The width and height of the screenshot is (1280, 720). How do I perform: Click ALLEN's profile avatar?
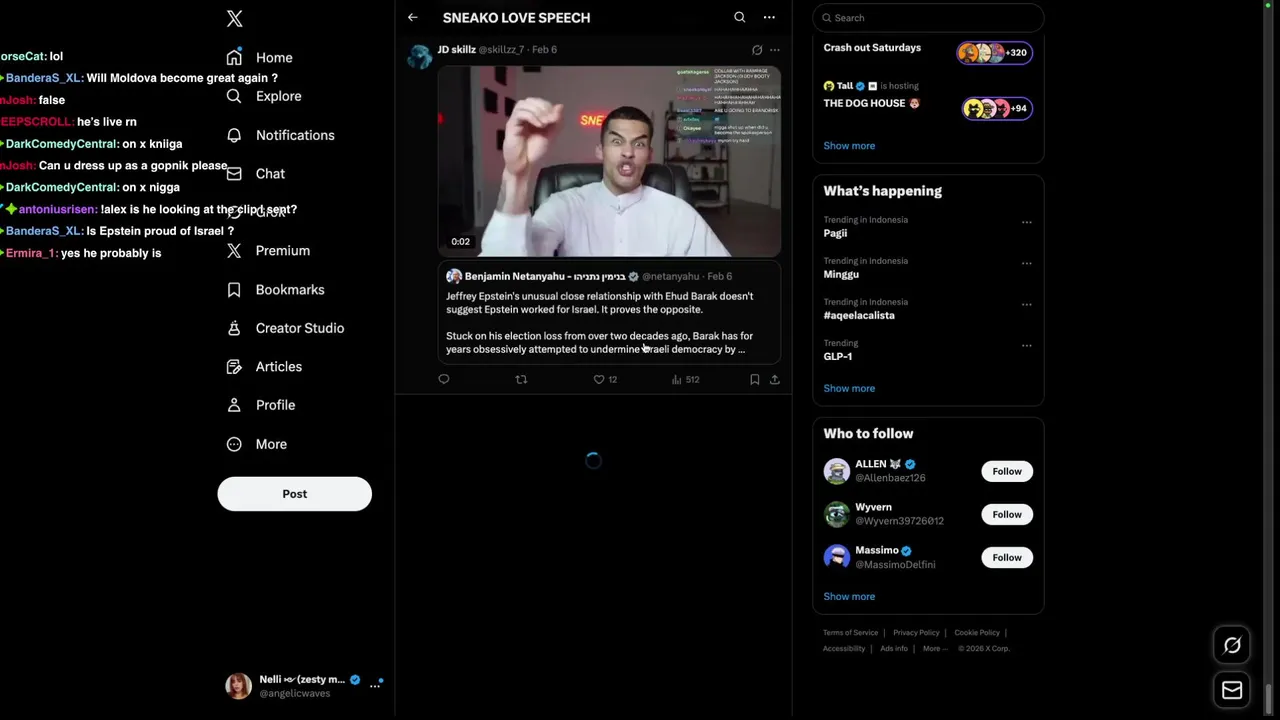click(x=837, y=471)
